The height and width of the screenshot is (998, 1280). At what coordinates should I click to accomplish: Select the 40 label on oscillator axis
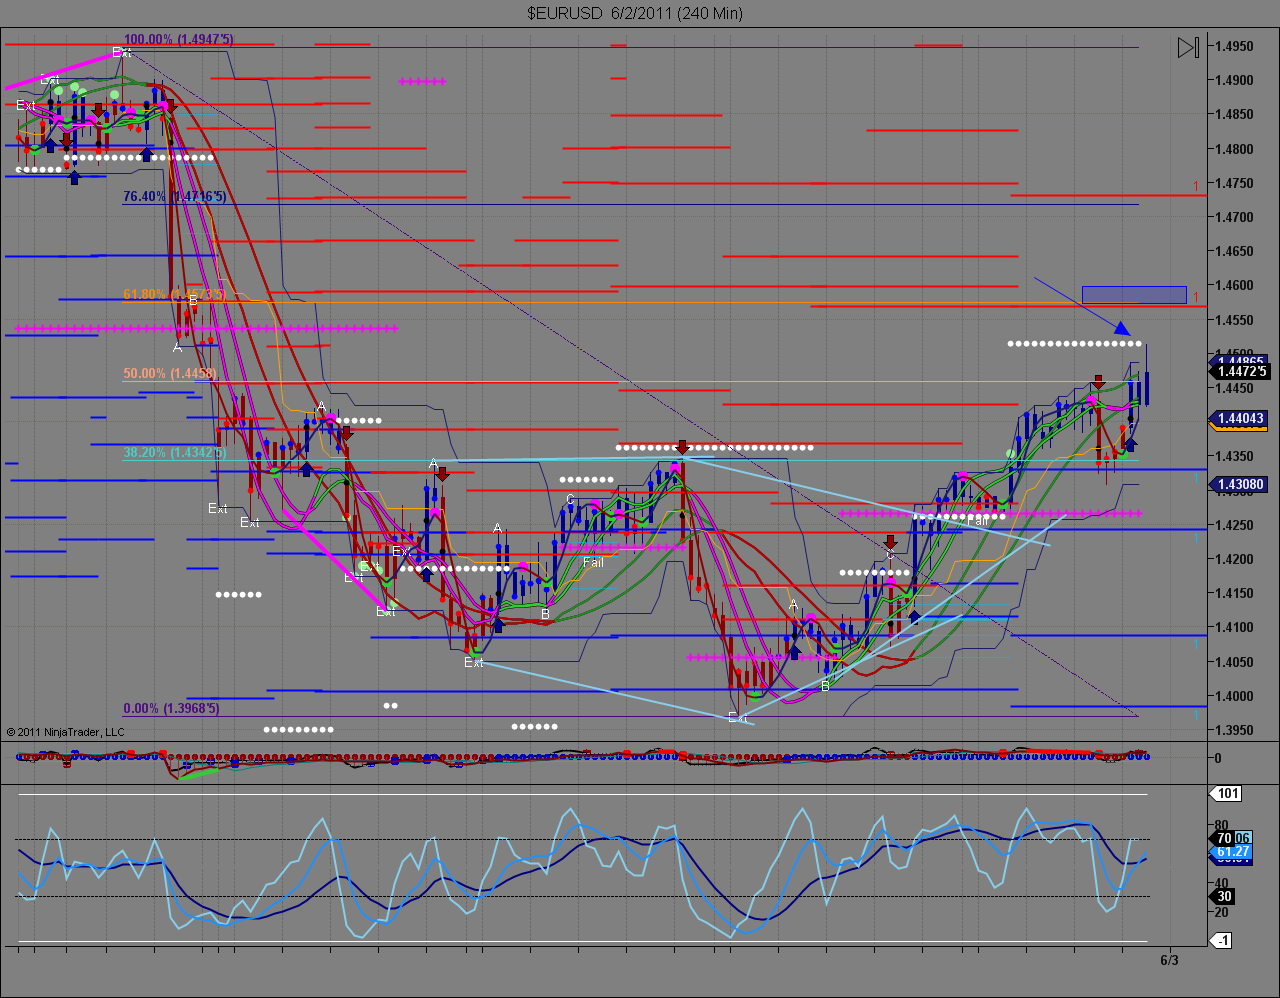pos(1221,883)
